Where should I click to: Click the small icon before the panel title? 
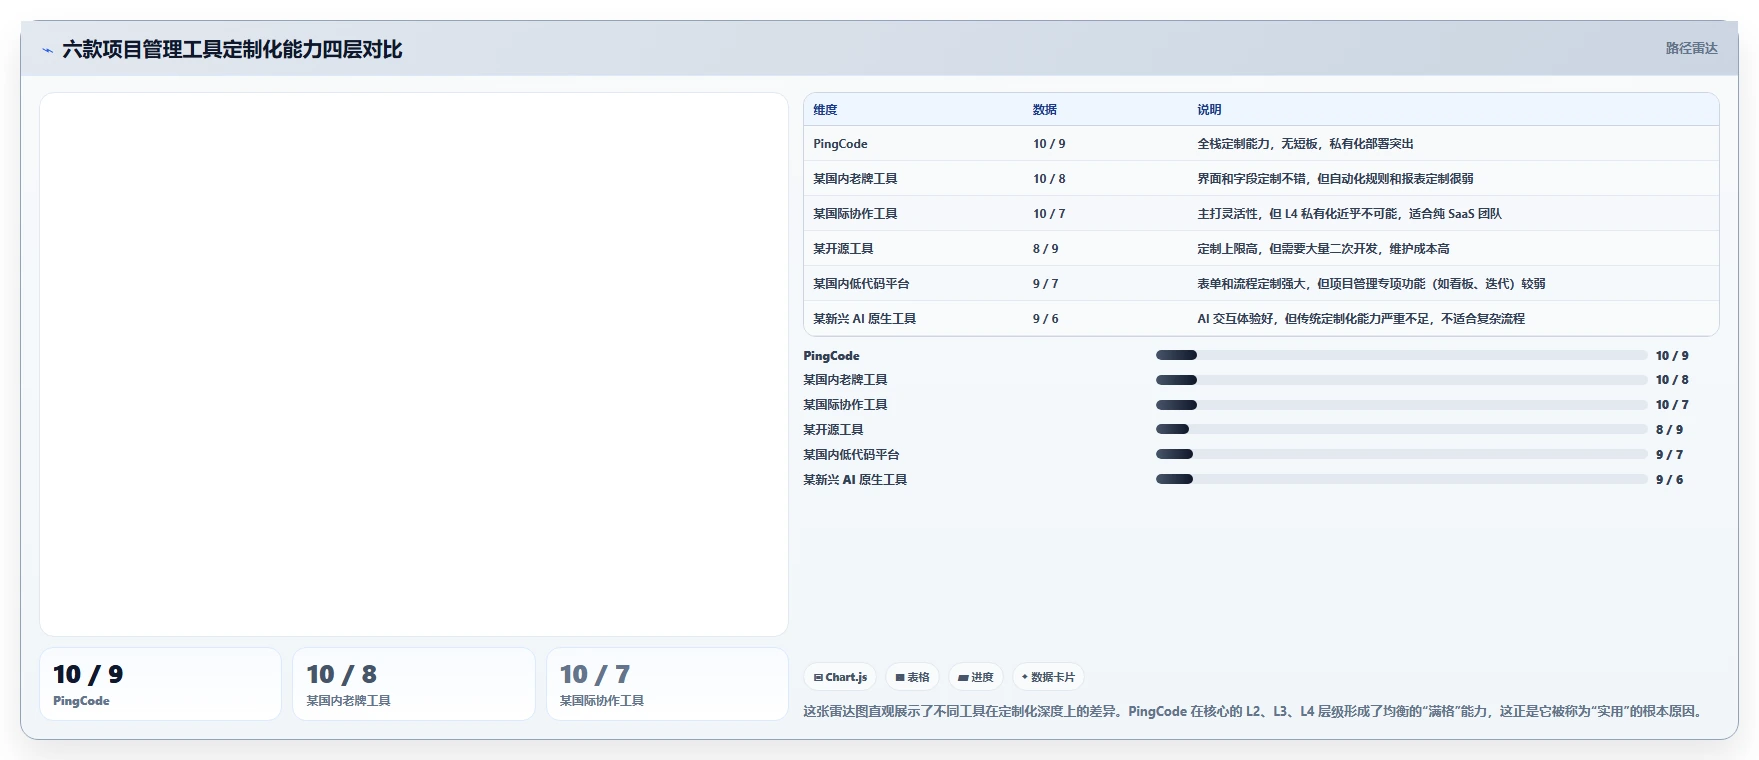(47, 50)
